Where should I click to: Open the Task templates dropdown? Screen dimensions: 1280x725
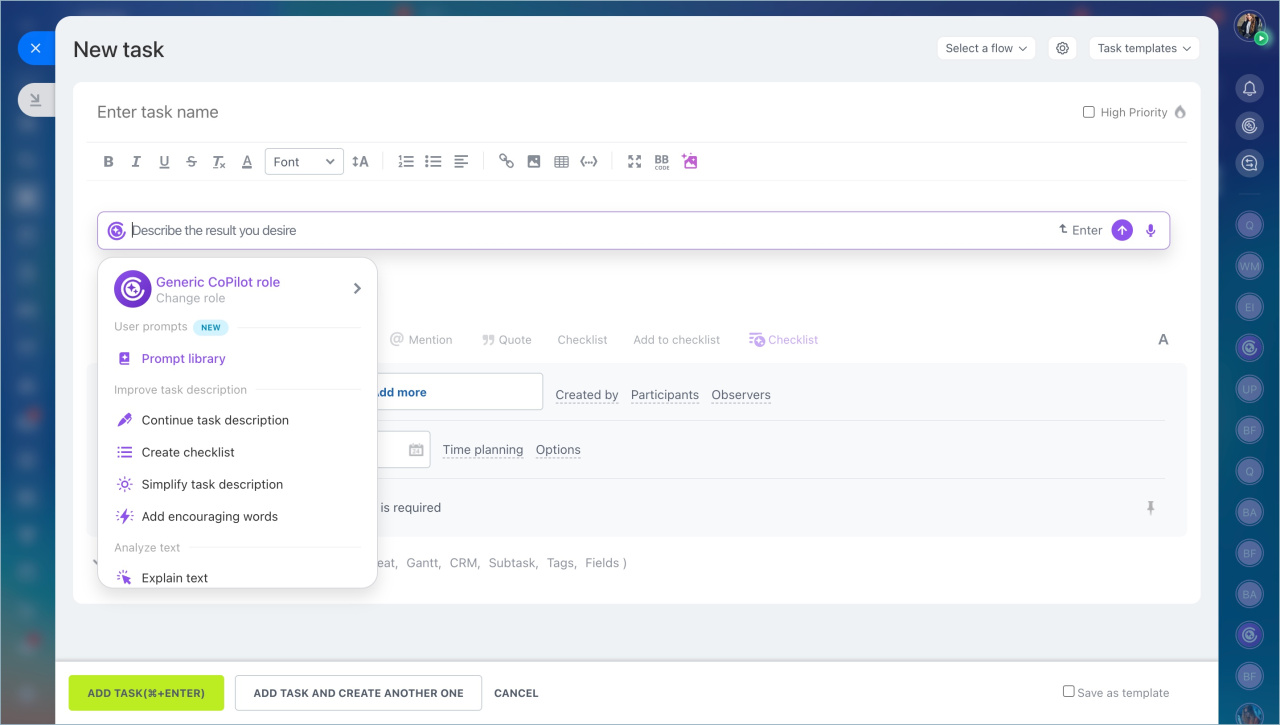tap(1144, 48)
